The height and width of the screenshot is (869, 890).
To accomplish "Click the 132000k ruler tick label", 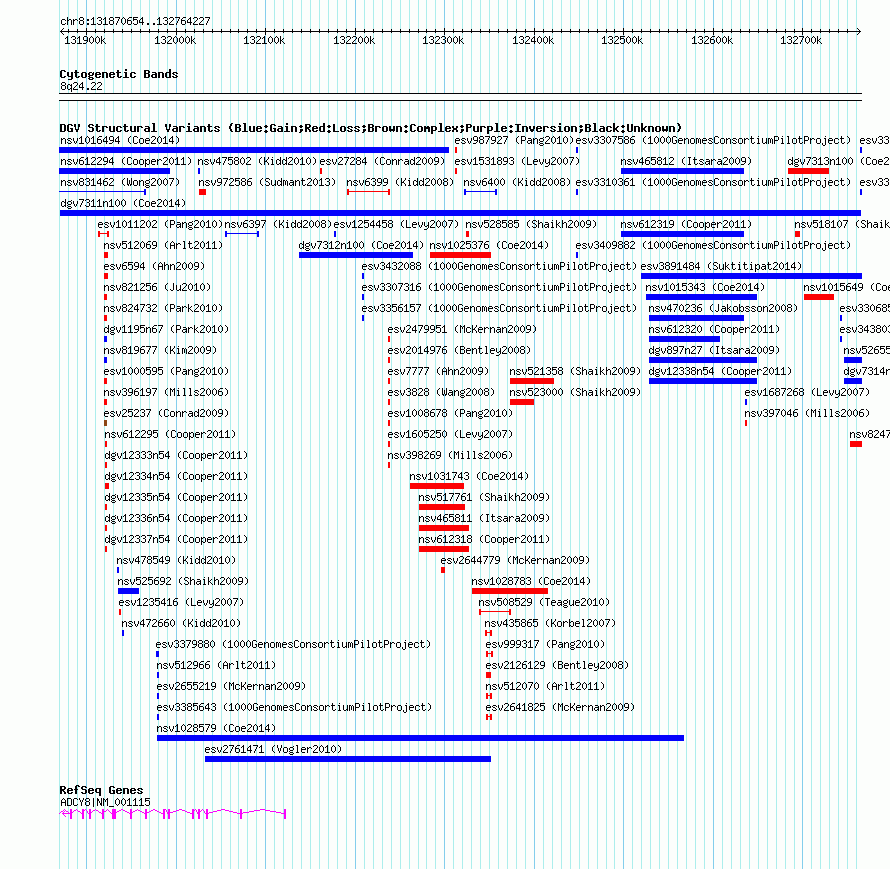I will click(x=175, y=40).
